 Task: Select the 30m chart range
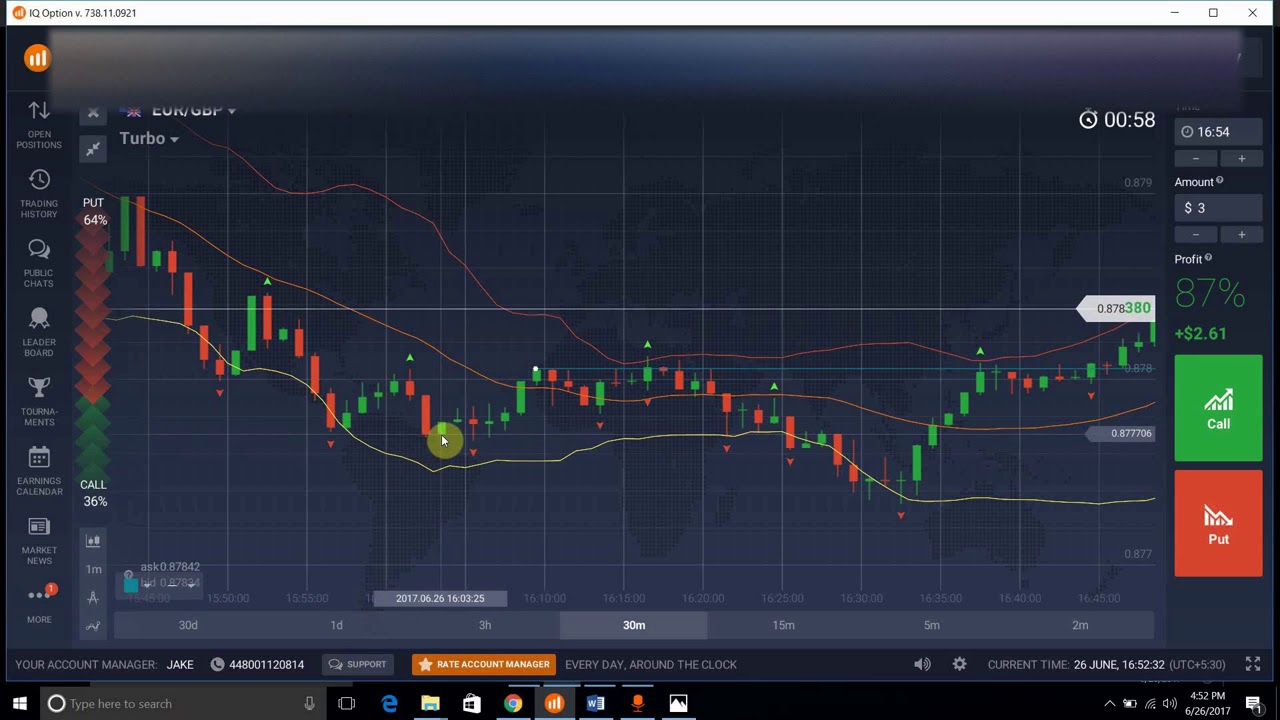634,625
